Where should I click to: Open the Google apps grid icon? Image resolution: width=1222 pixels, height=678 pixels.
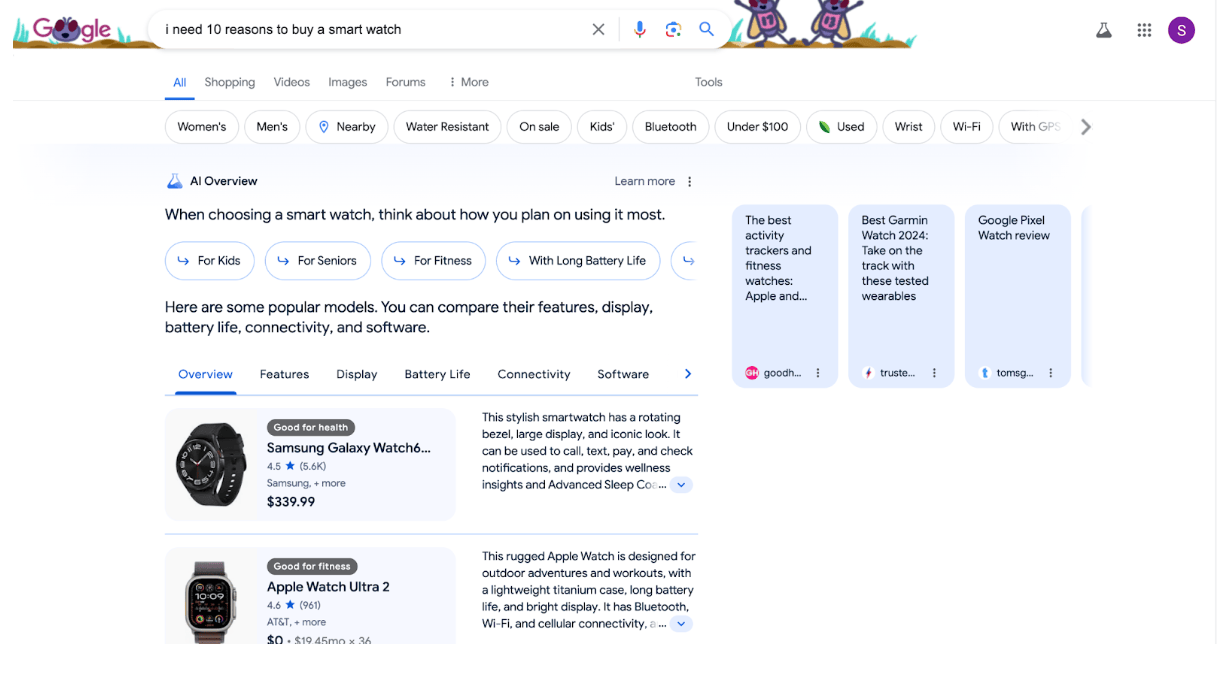[1144, 30]
